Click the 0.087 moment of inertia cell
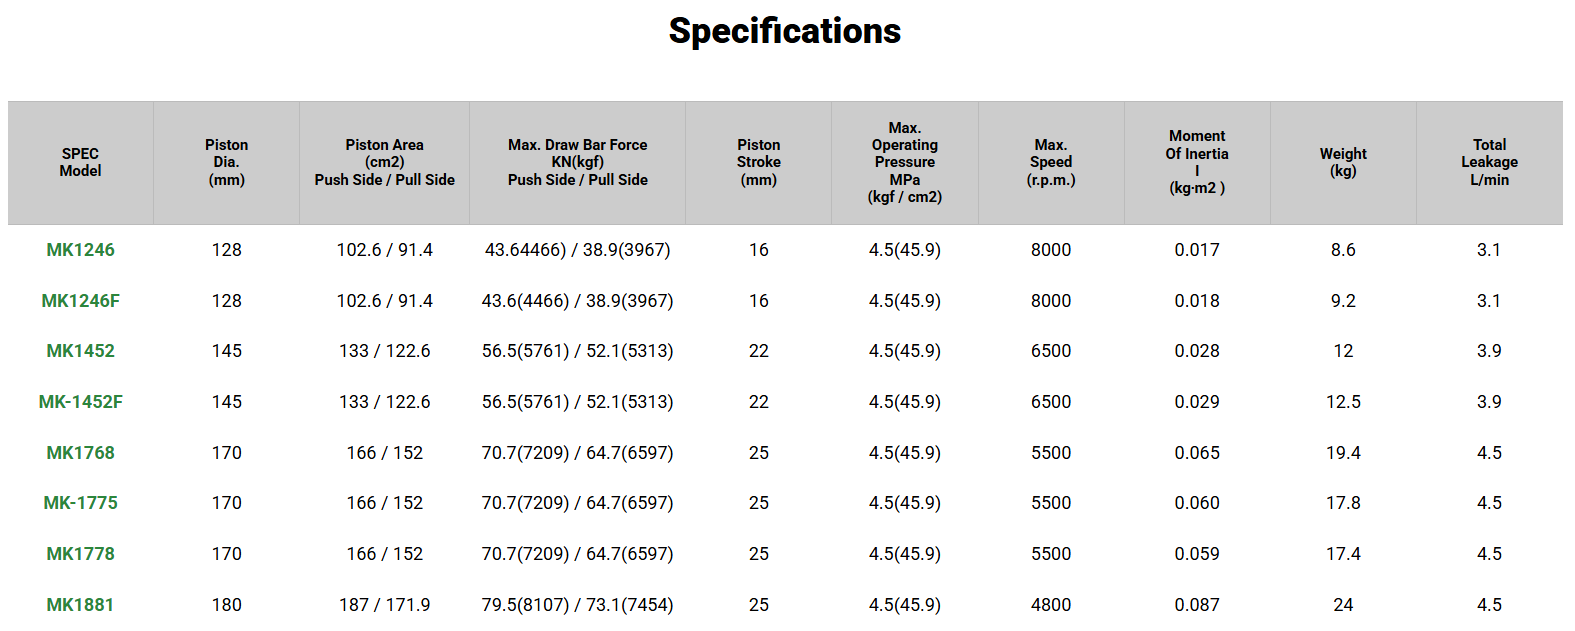The height and width of the screenshot is (631, 1575). pyautogui.click(x=1196, y=605)
